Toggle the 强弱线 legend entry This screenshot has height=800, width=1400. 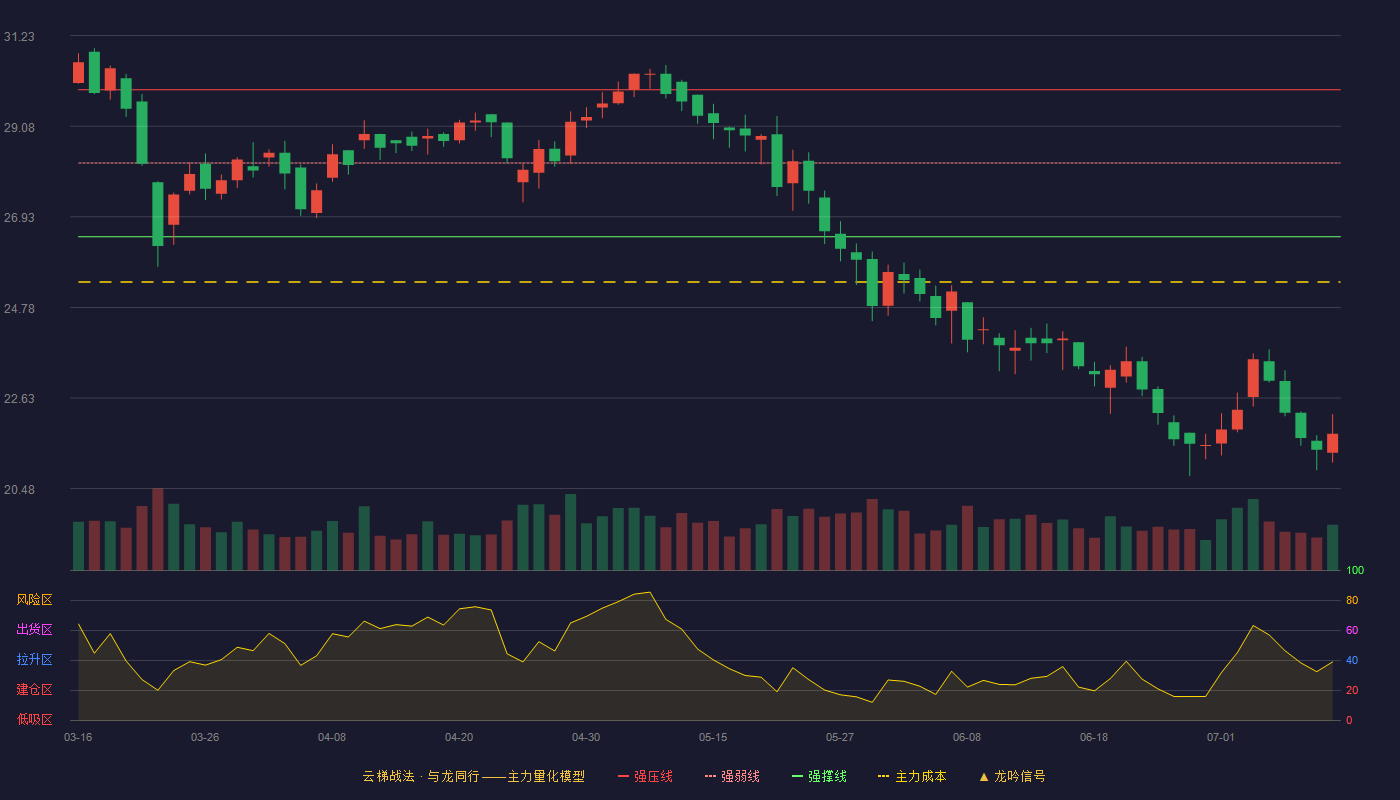[x=732, y=776]
